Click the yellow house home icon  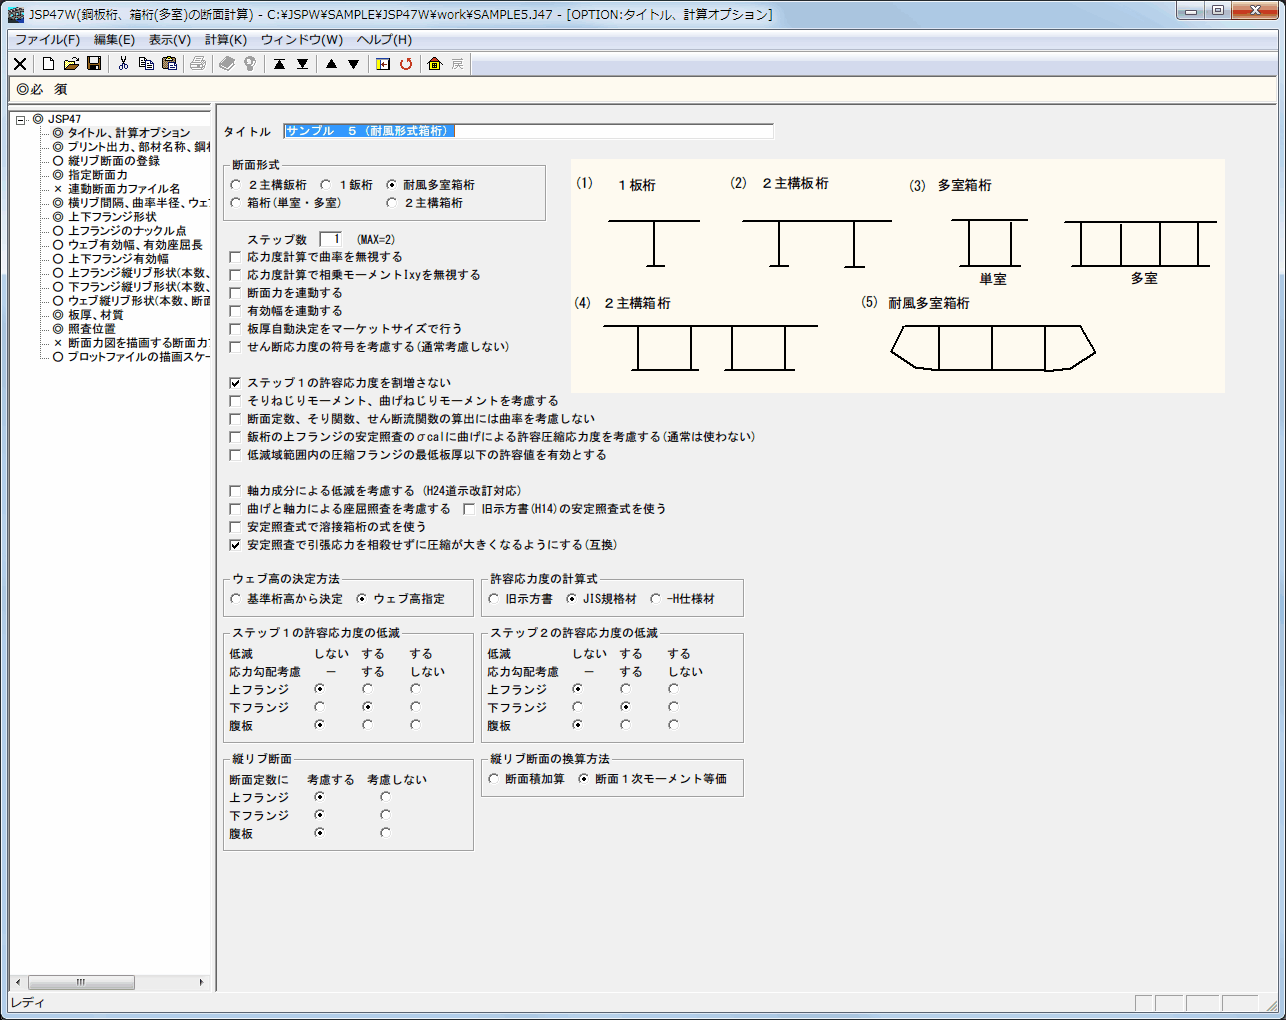click(434, 64)
